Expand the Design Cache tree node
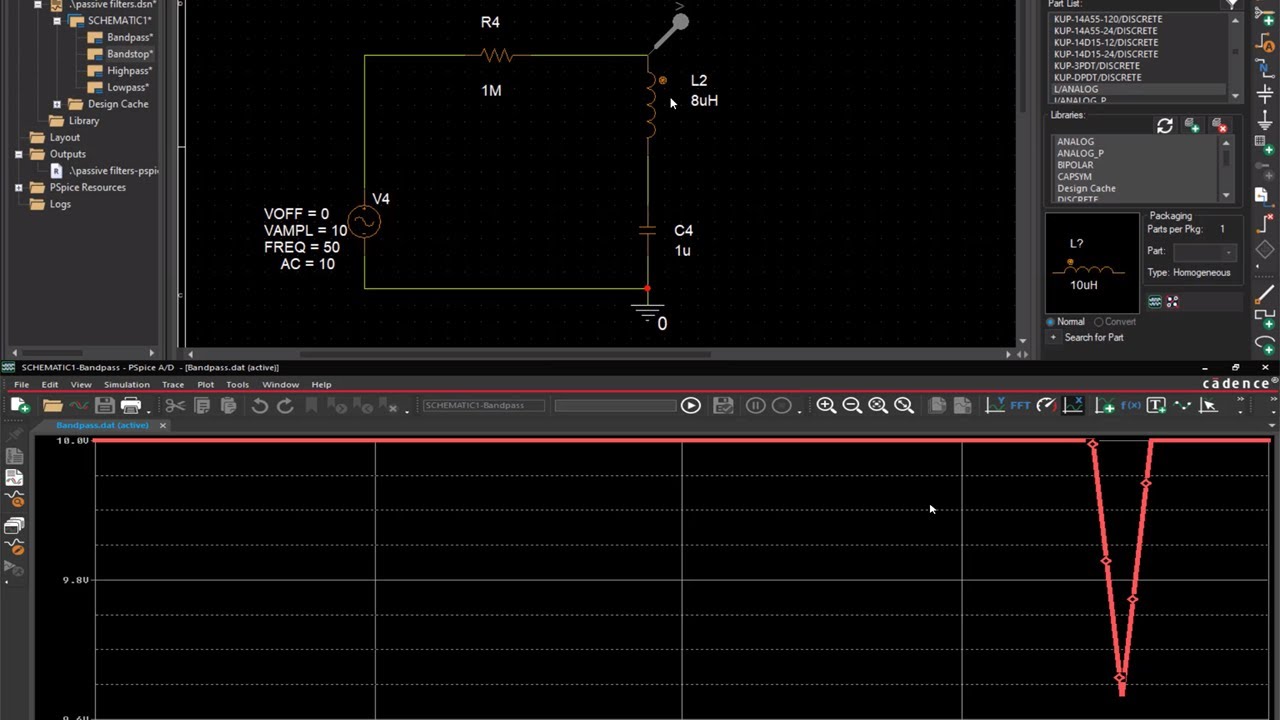The image size is (1280, 720). tap(57, 104)
